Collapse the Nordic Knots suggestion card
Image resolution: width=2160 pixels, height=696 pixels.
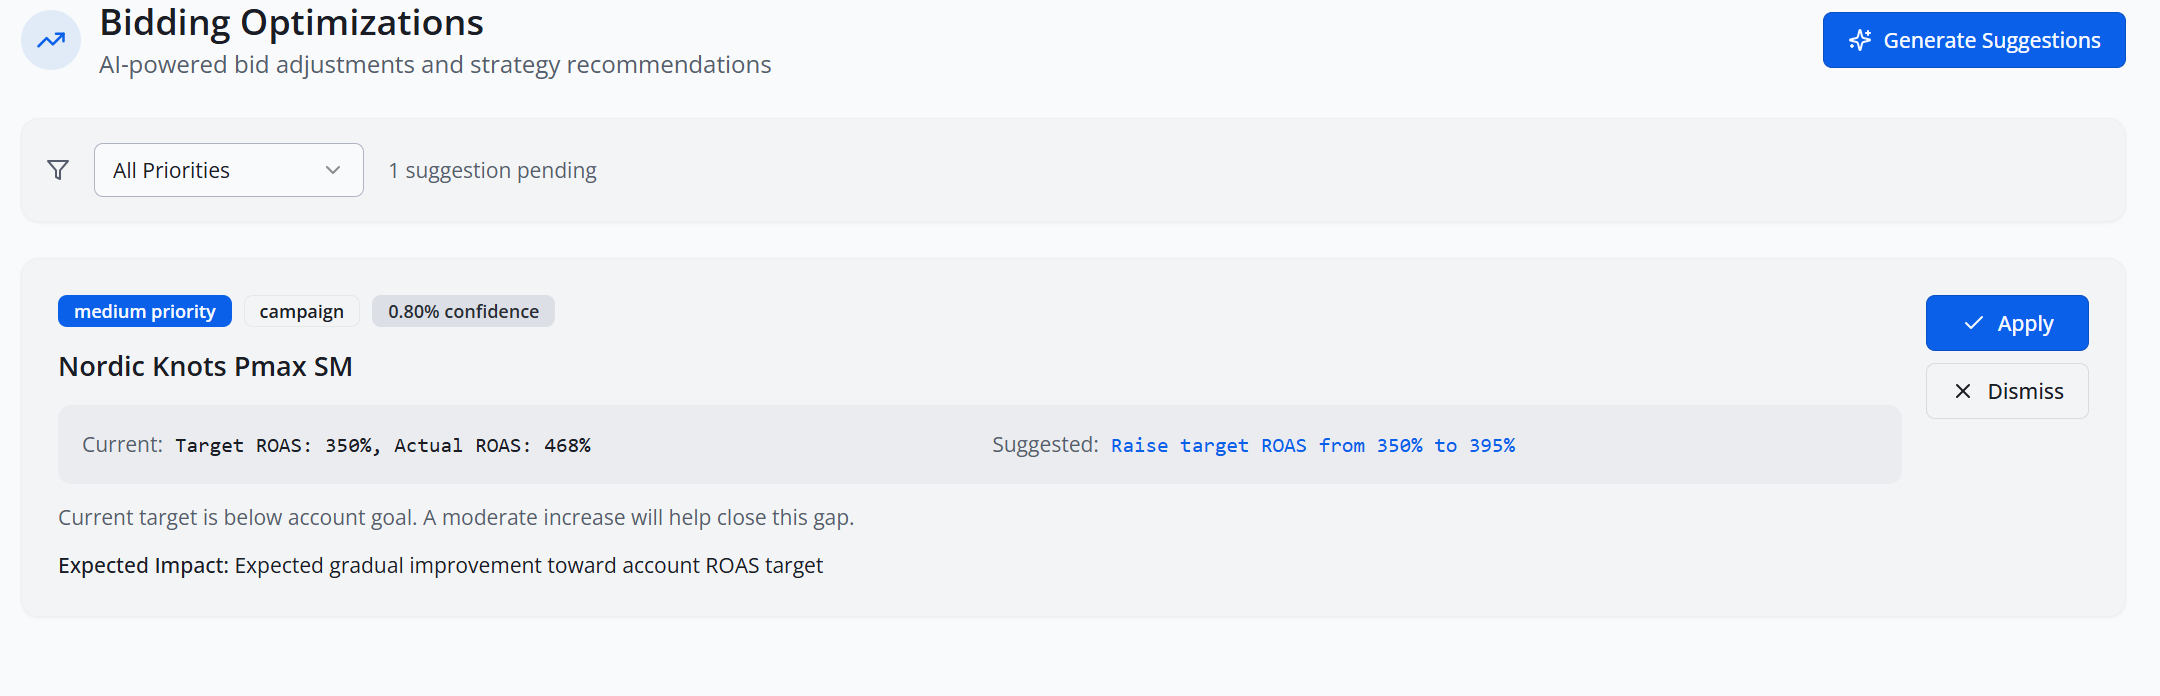205,366
